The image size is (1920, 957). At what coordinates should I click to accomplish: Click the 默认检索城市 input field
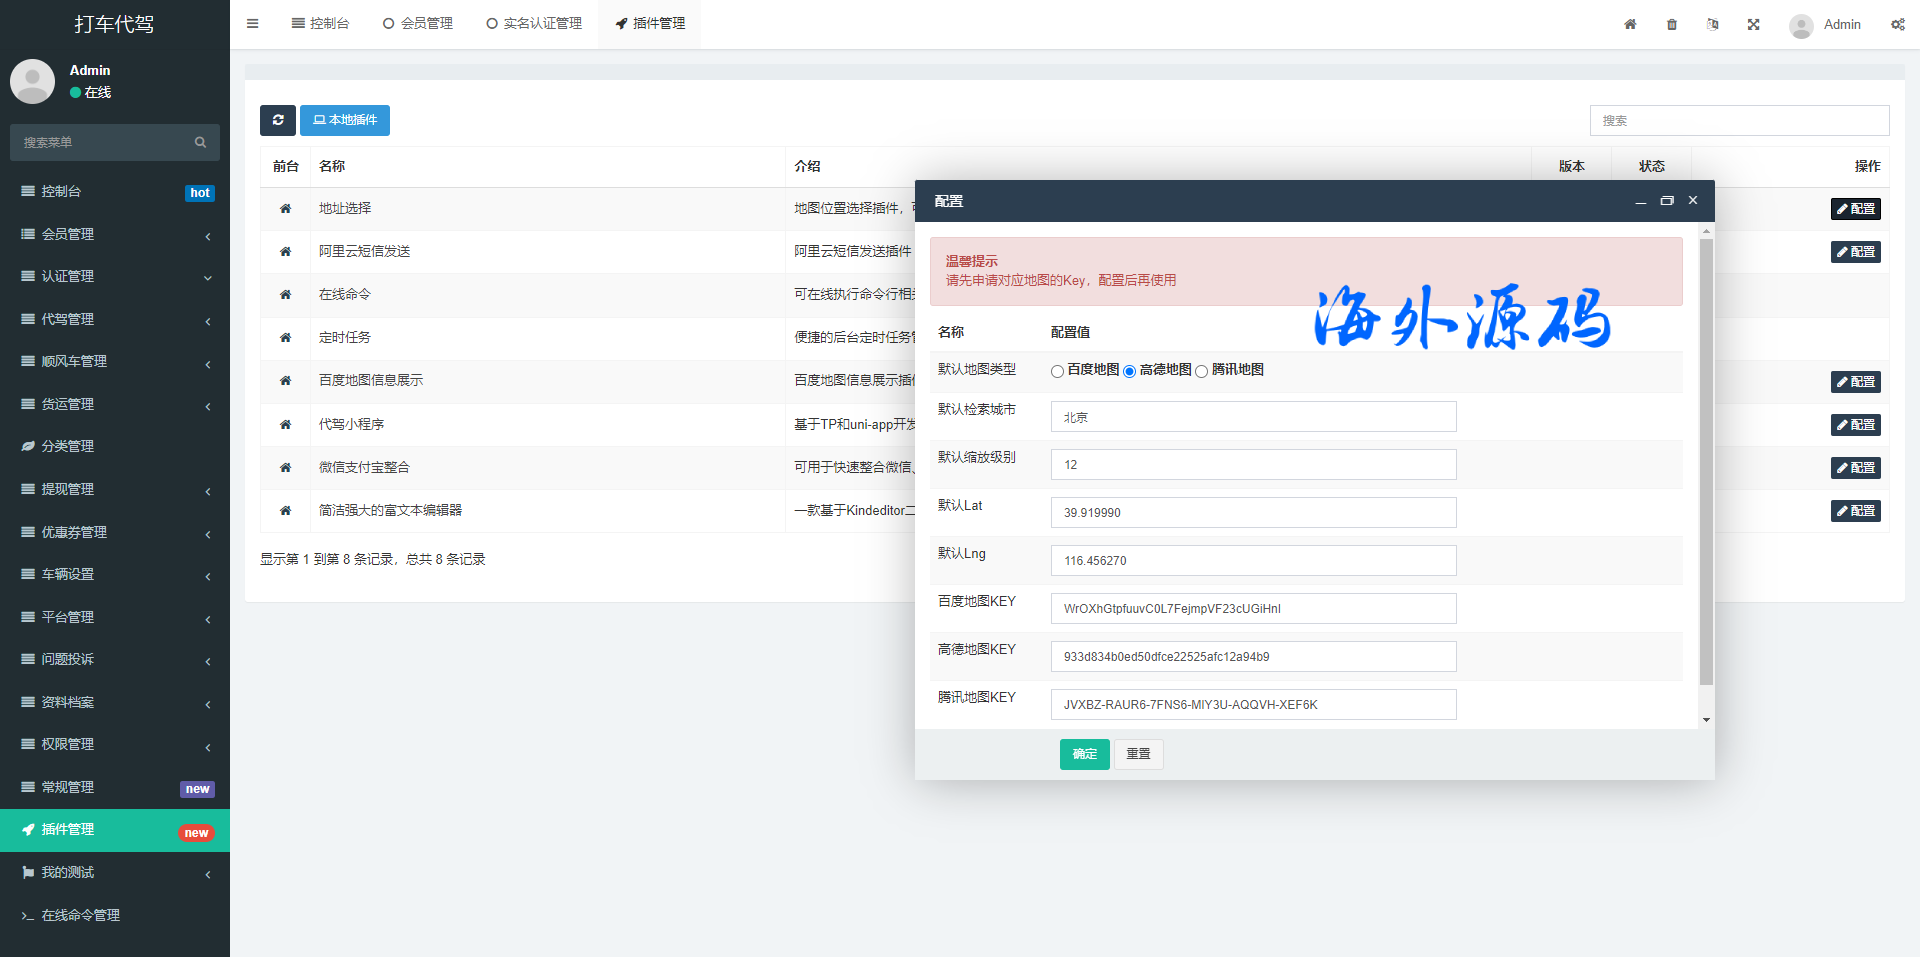1253,417
